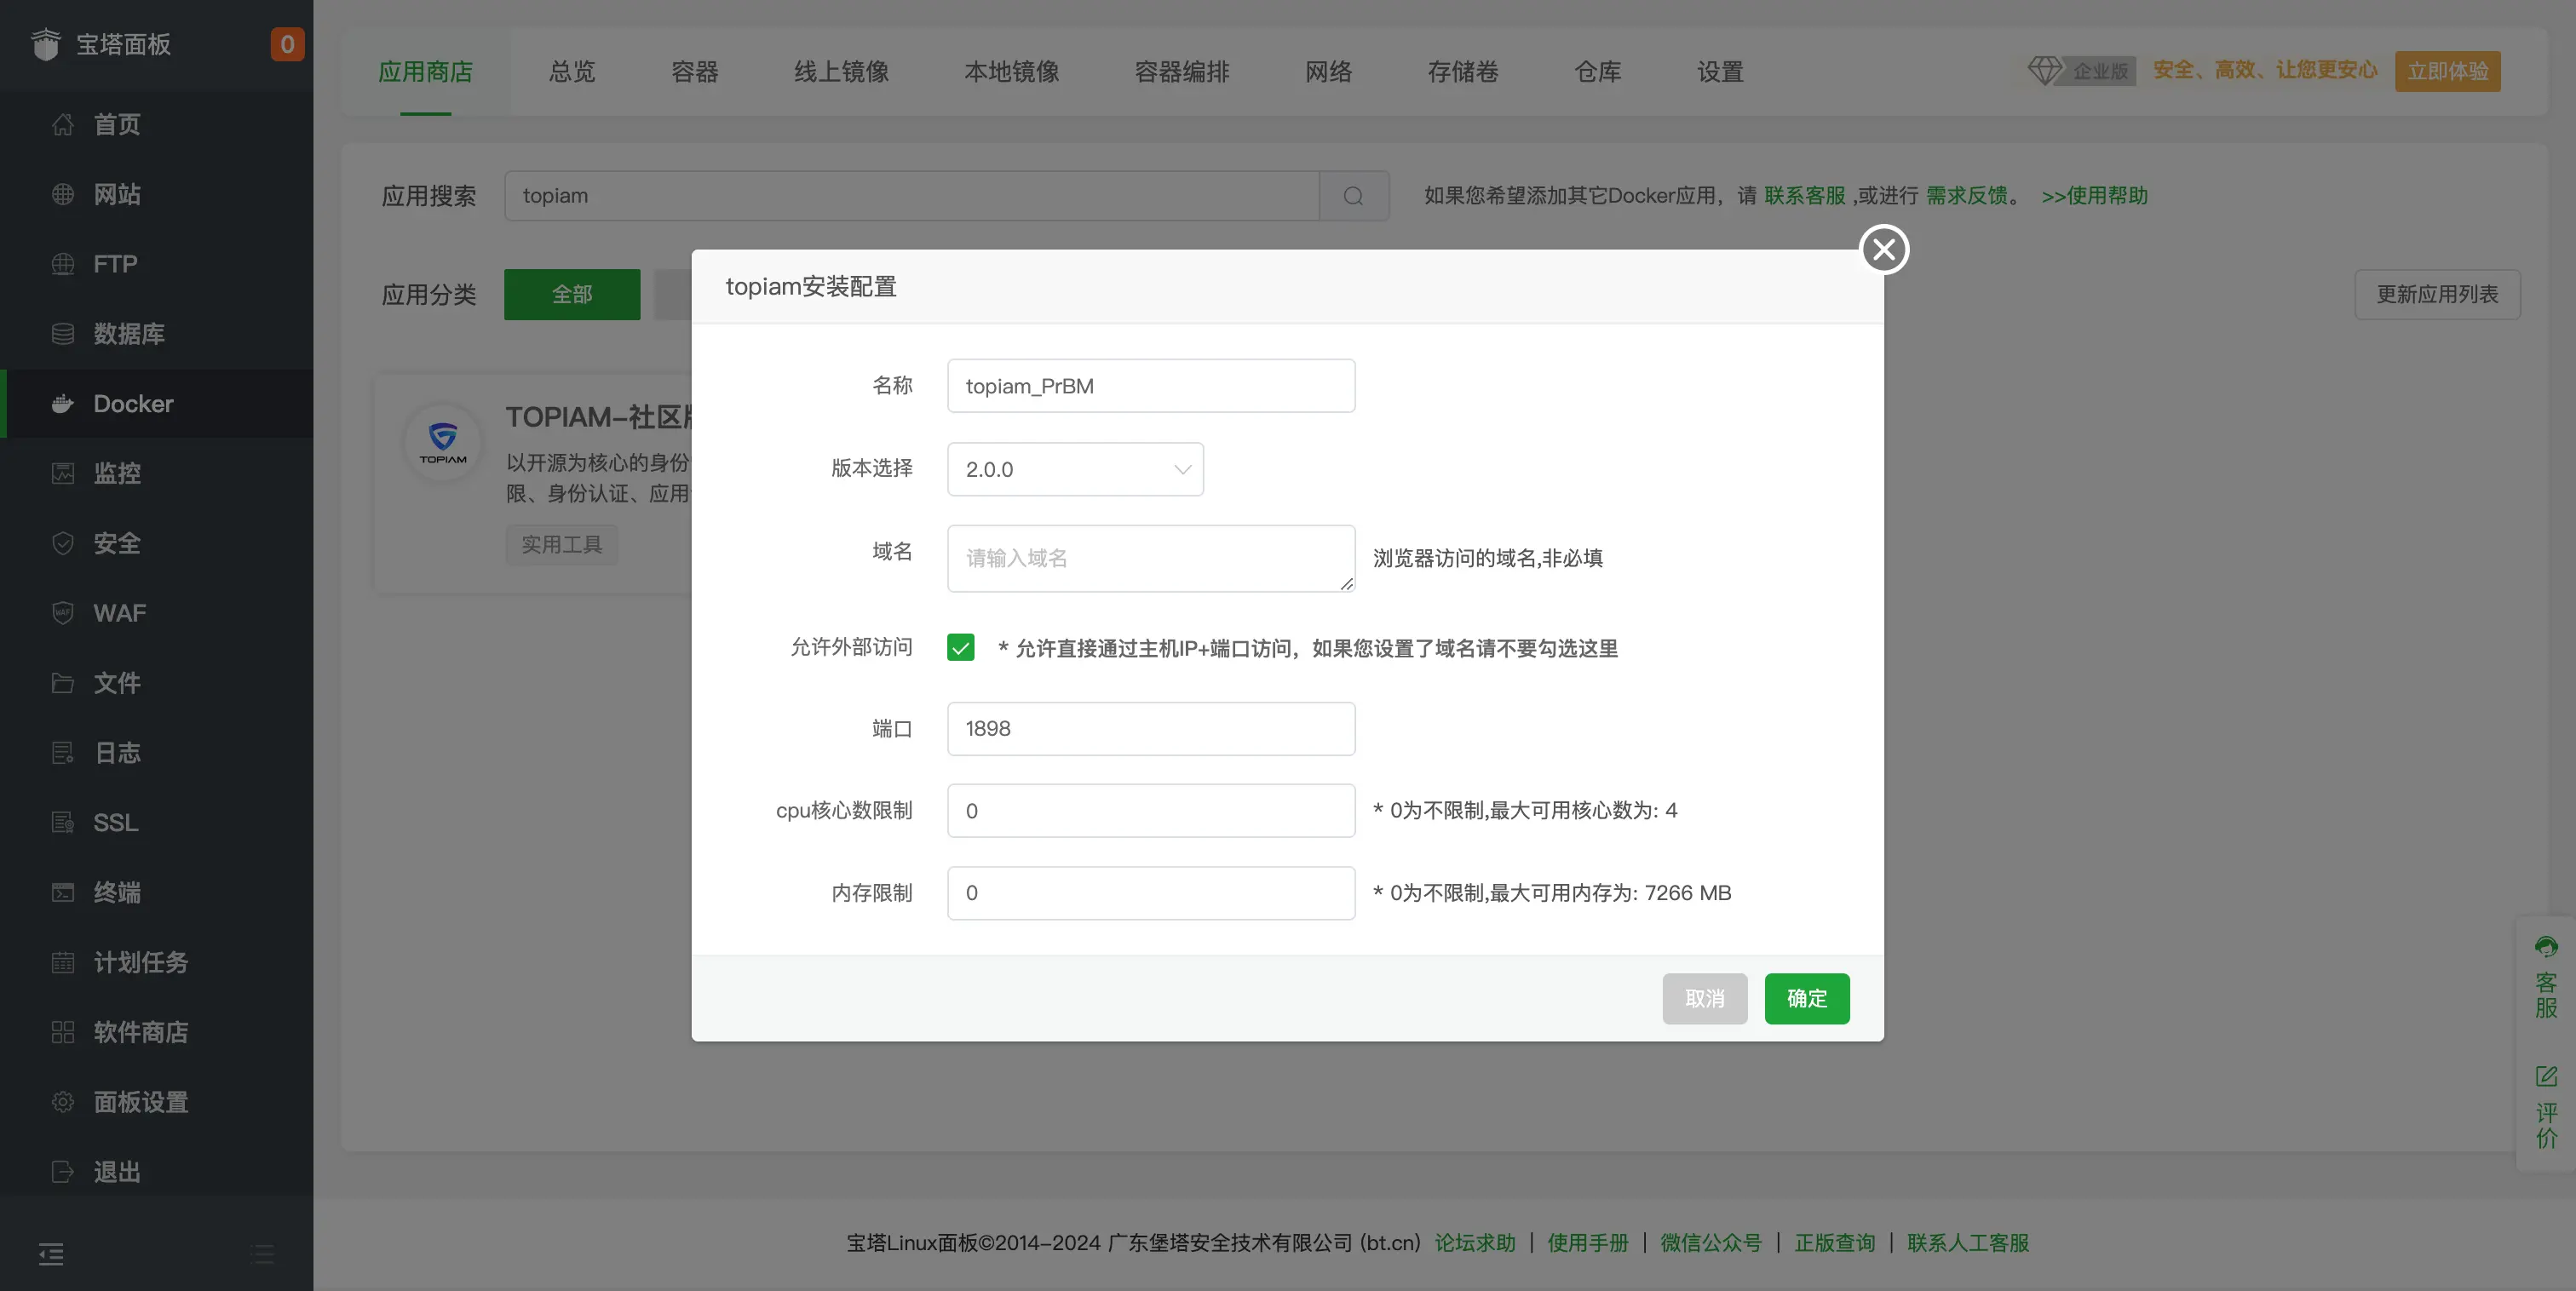This screenshot has height=1291, width=2576.
Task: Click the terminal (终端) icon in sidebar
Action: coord(63,892)
